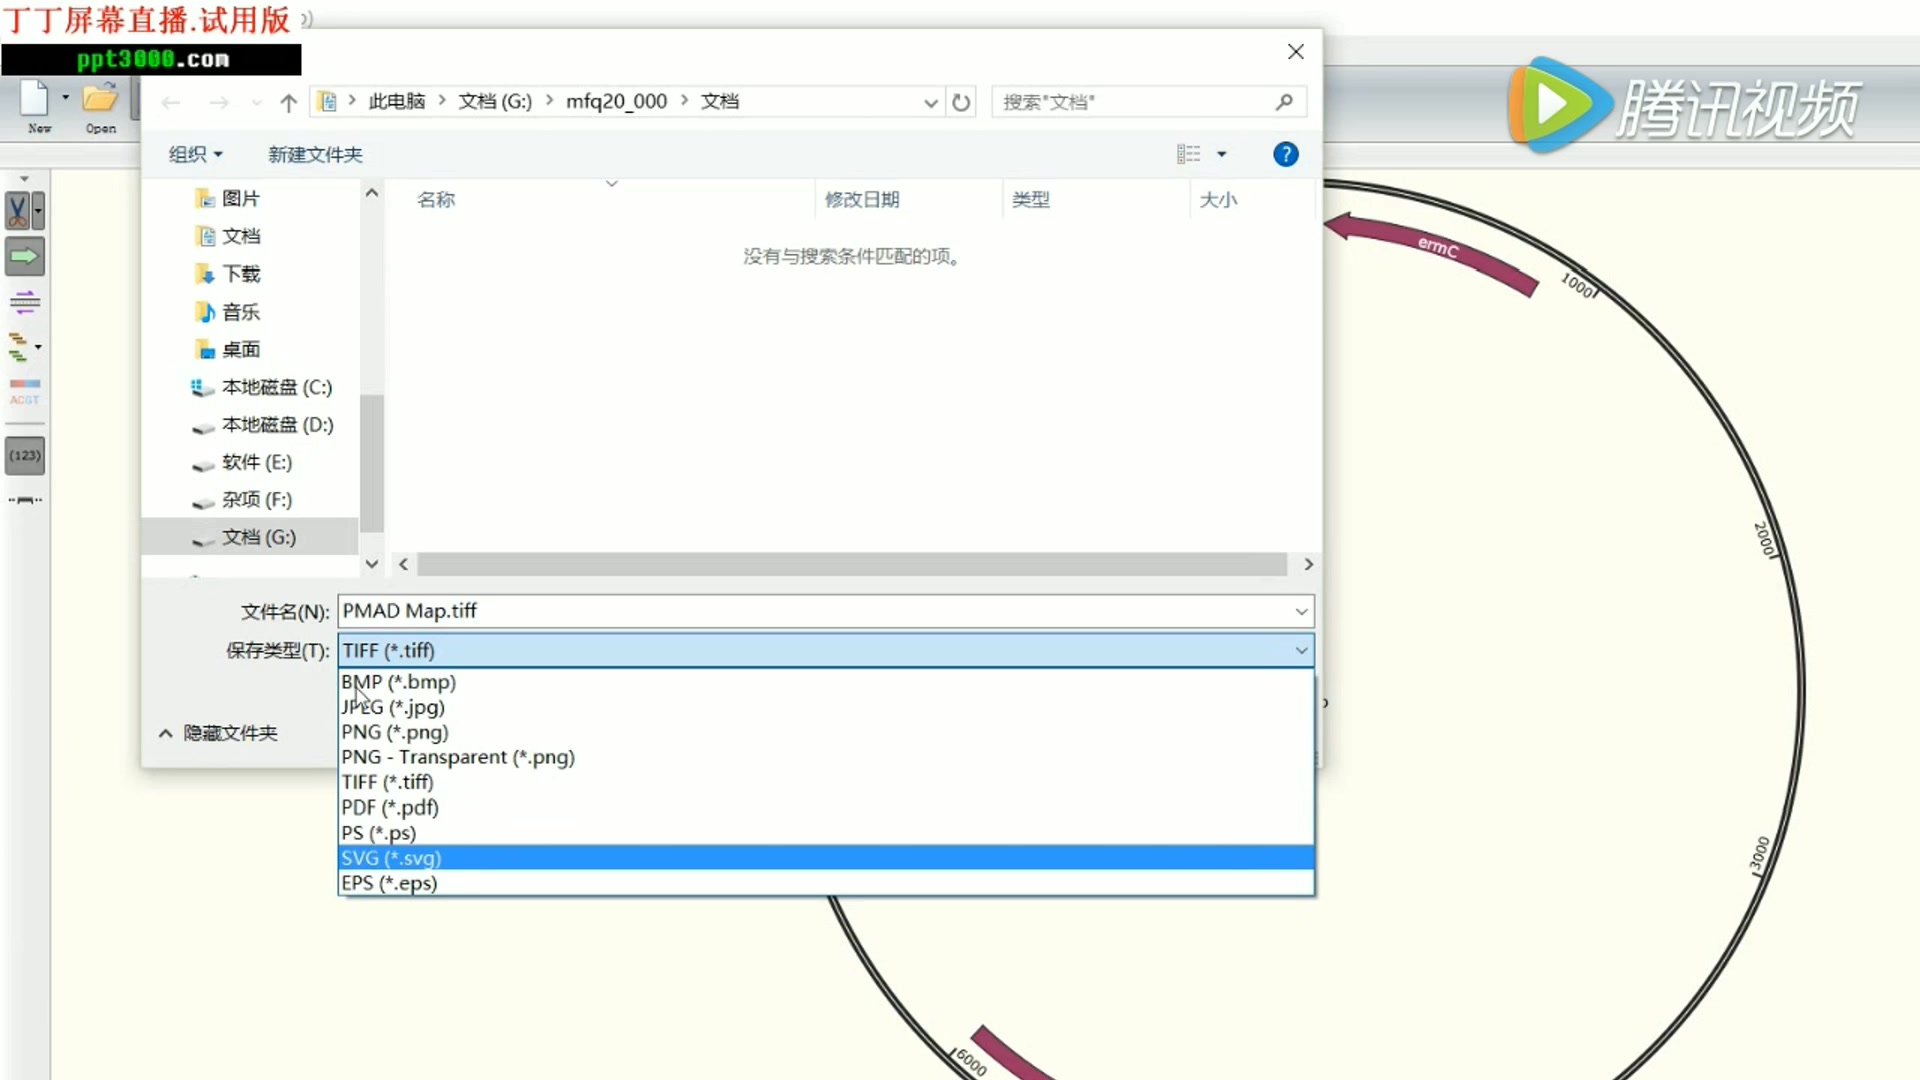The width and height of the screenshot is (1920, 1080).
Task: Refresh the folder with the reload icon
Action: pyautogui.click(x=961, y=102)
